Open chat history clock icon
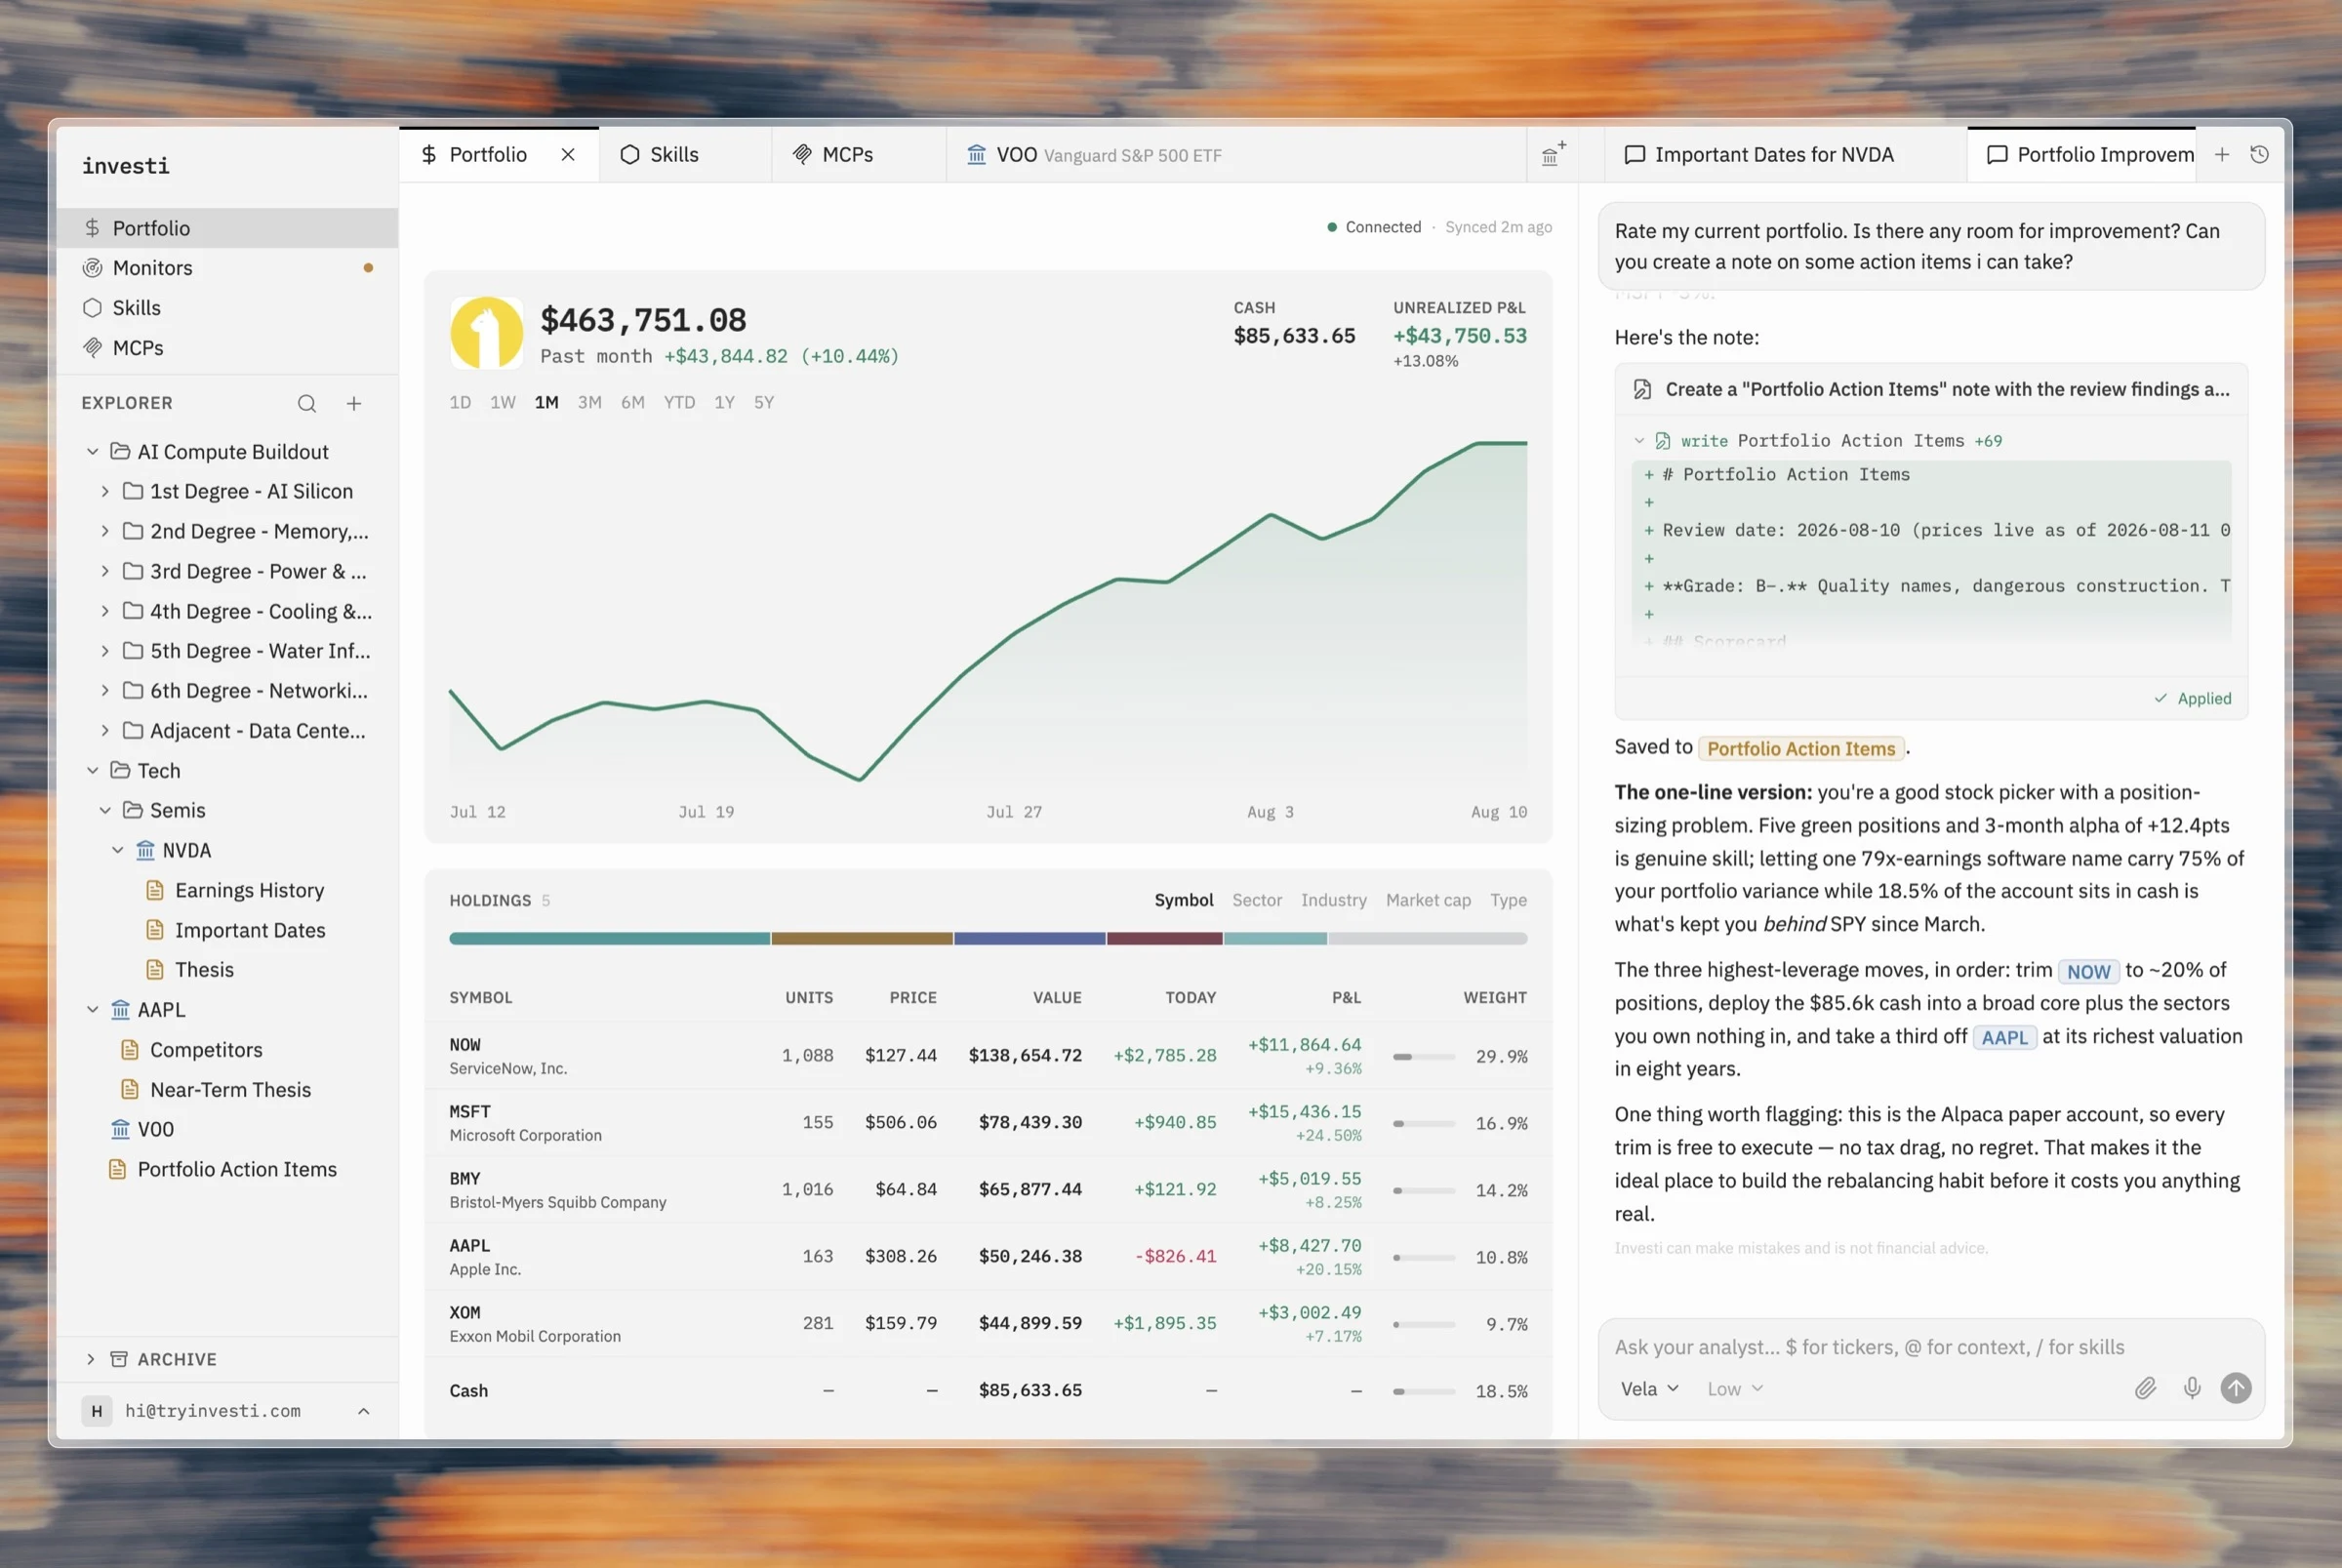The height and width of the screenshot is (1568, 2342). [x=2259, y=155]
